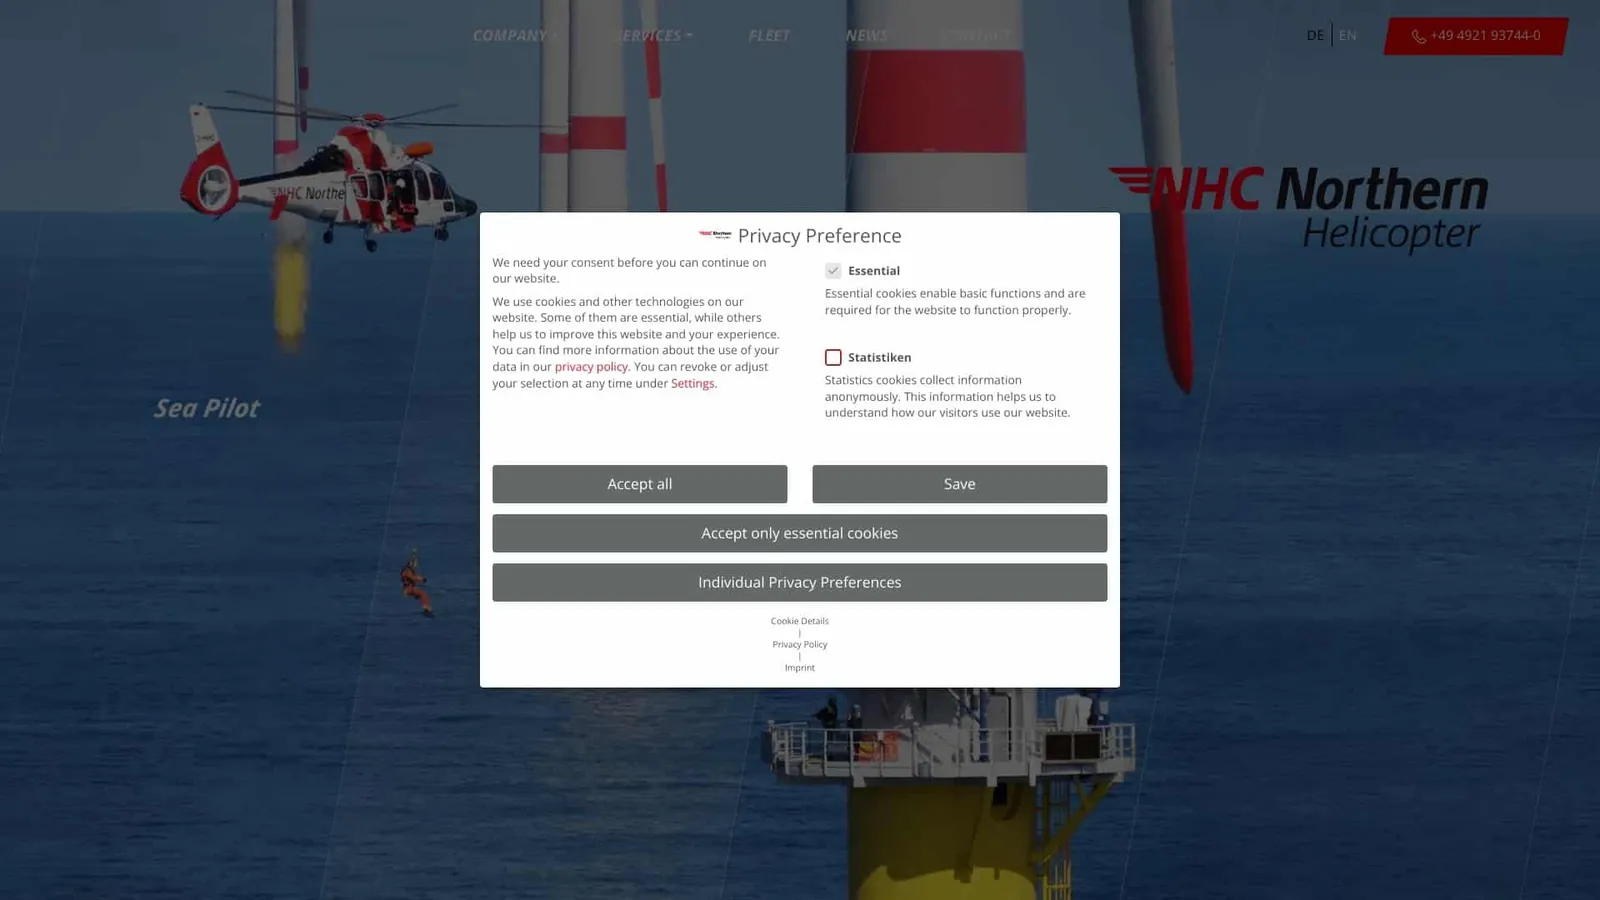Click the Essential label text

pos(874,271)
